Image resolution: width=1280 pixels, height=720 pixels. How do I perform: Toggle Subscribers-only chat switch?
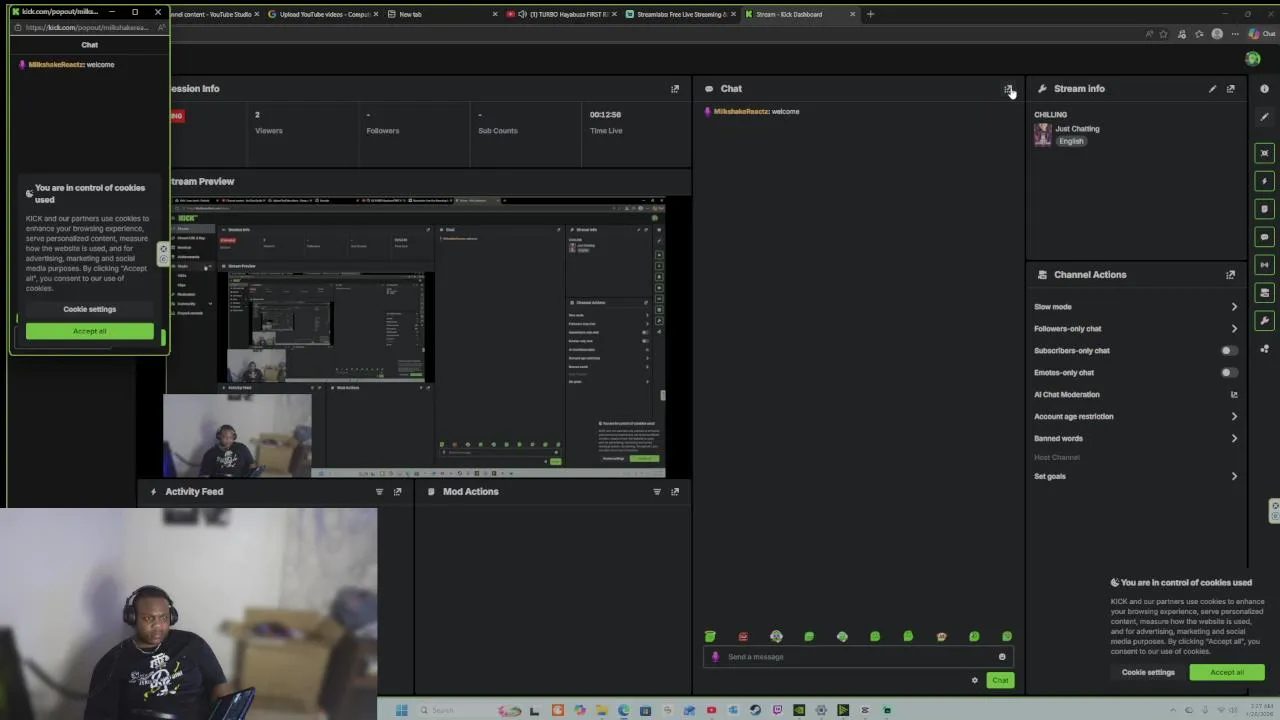pos(1229,351)
